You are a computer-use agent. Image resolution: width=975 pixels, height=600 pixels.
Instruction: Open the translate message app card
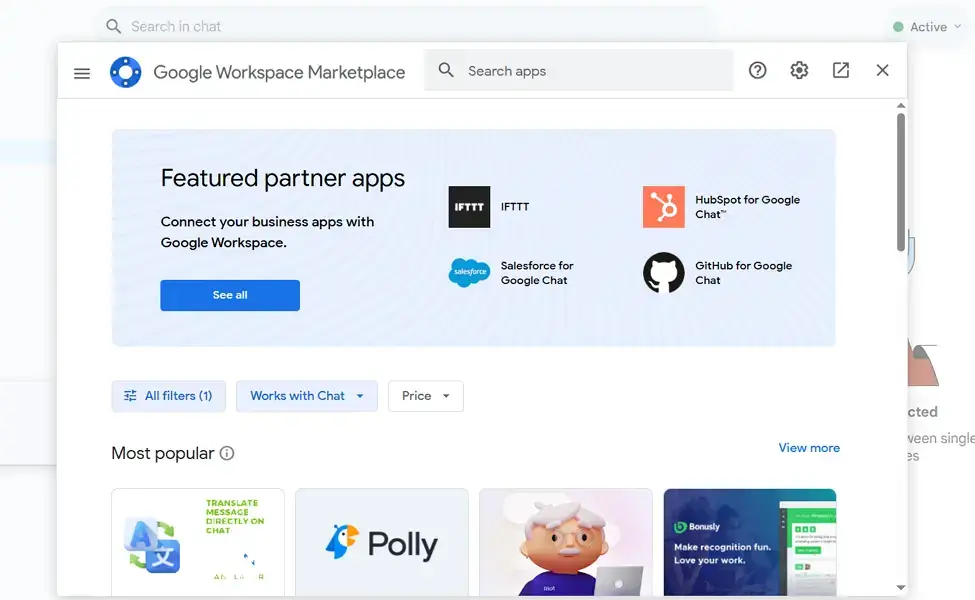click(x=198, y=542)
